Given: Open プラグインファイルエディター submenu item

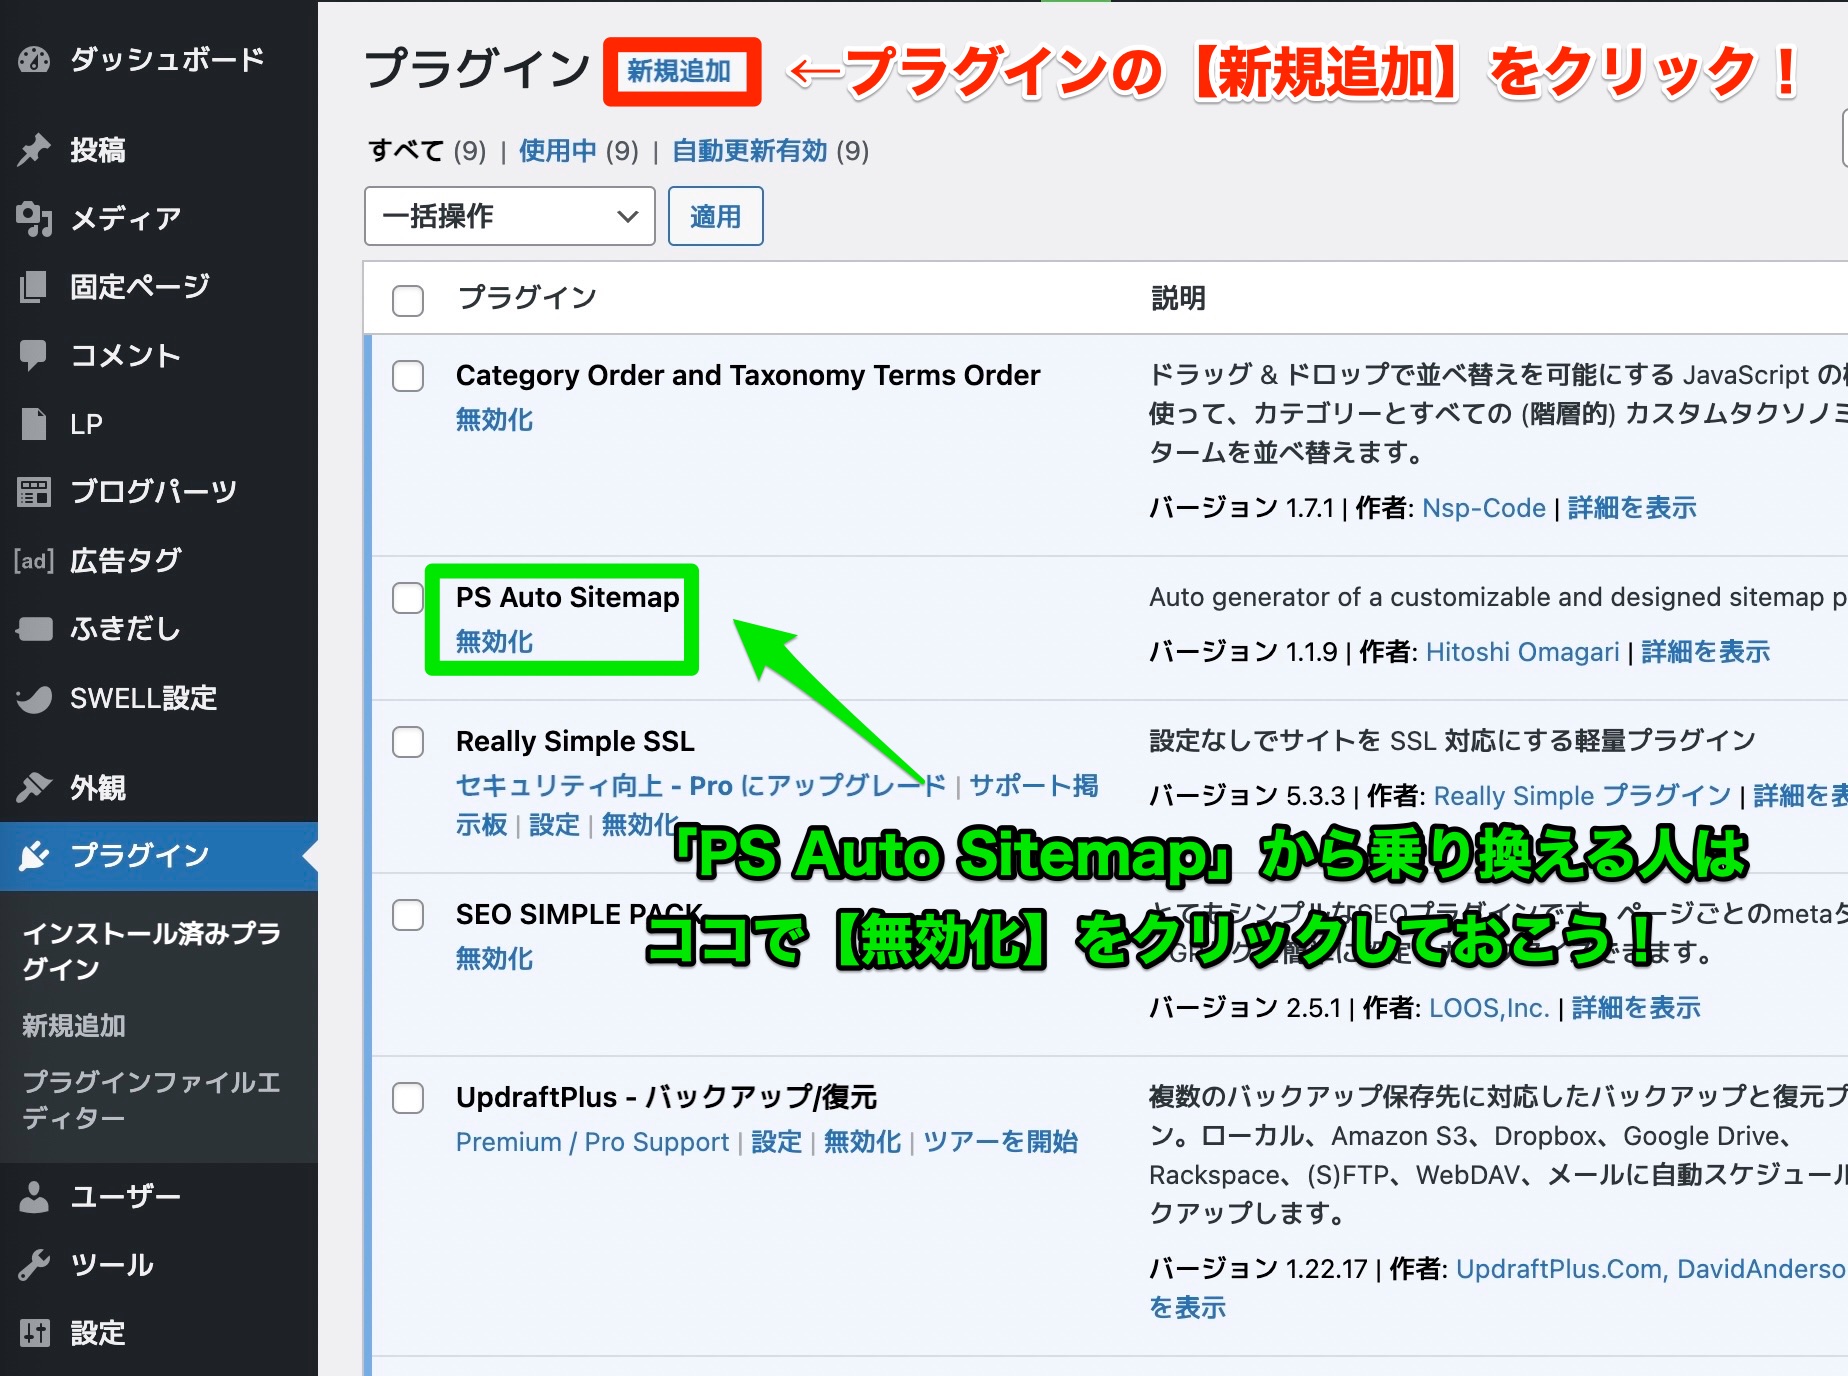Looking at the screenshot, I should (x=152, y=1100).
